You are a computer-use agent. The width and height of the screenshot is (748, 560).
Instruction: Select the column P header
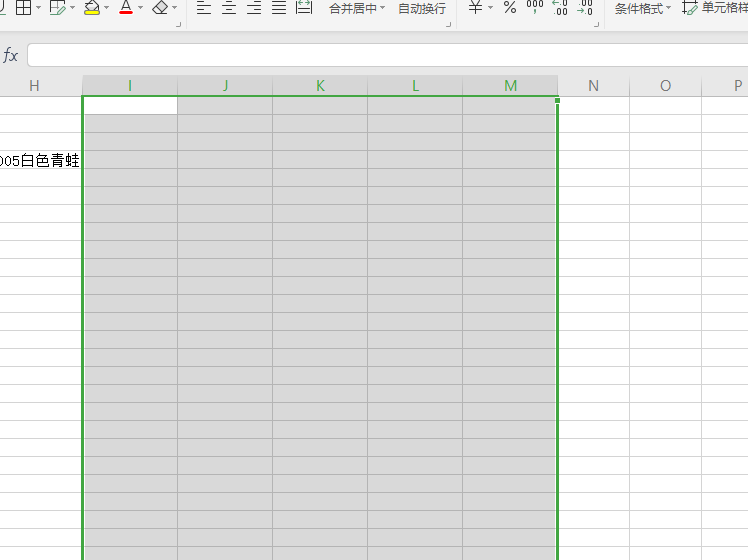click(725, 86)
